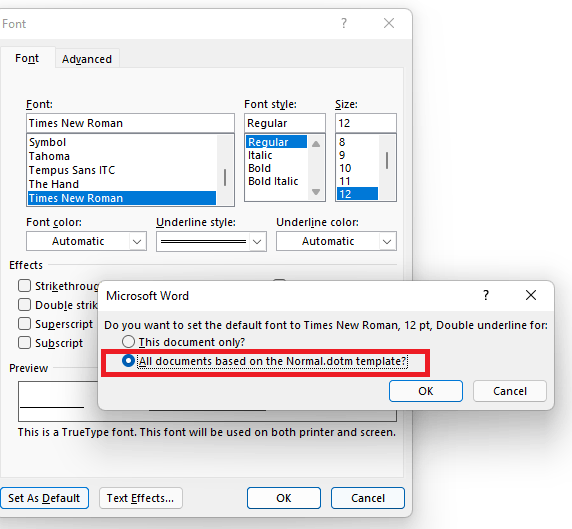Click the Font style list up arrow
Viewport: 572px width, 529px height.
316,144
